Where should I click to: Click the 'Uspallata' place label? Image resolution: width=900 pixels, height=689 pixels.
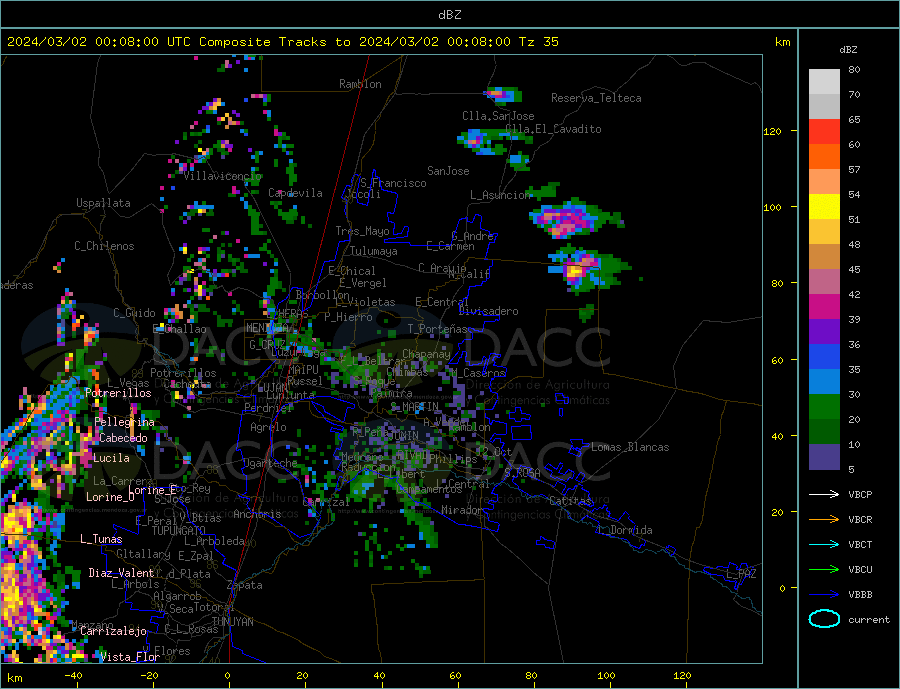(103, 203)
